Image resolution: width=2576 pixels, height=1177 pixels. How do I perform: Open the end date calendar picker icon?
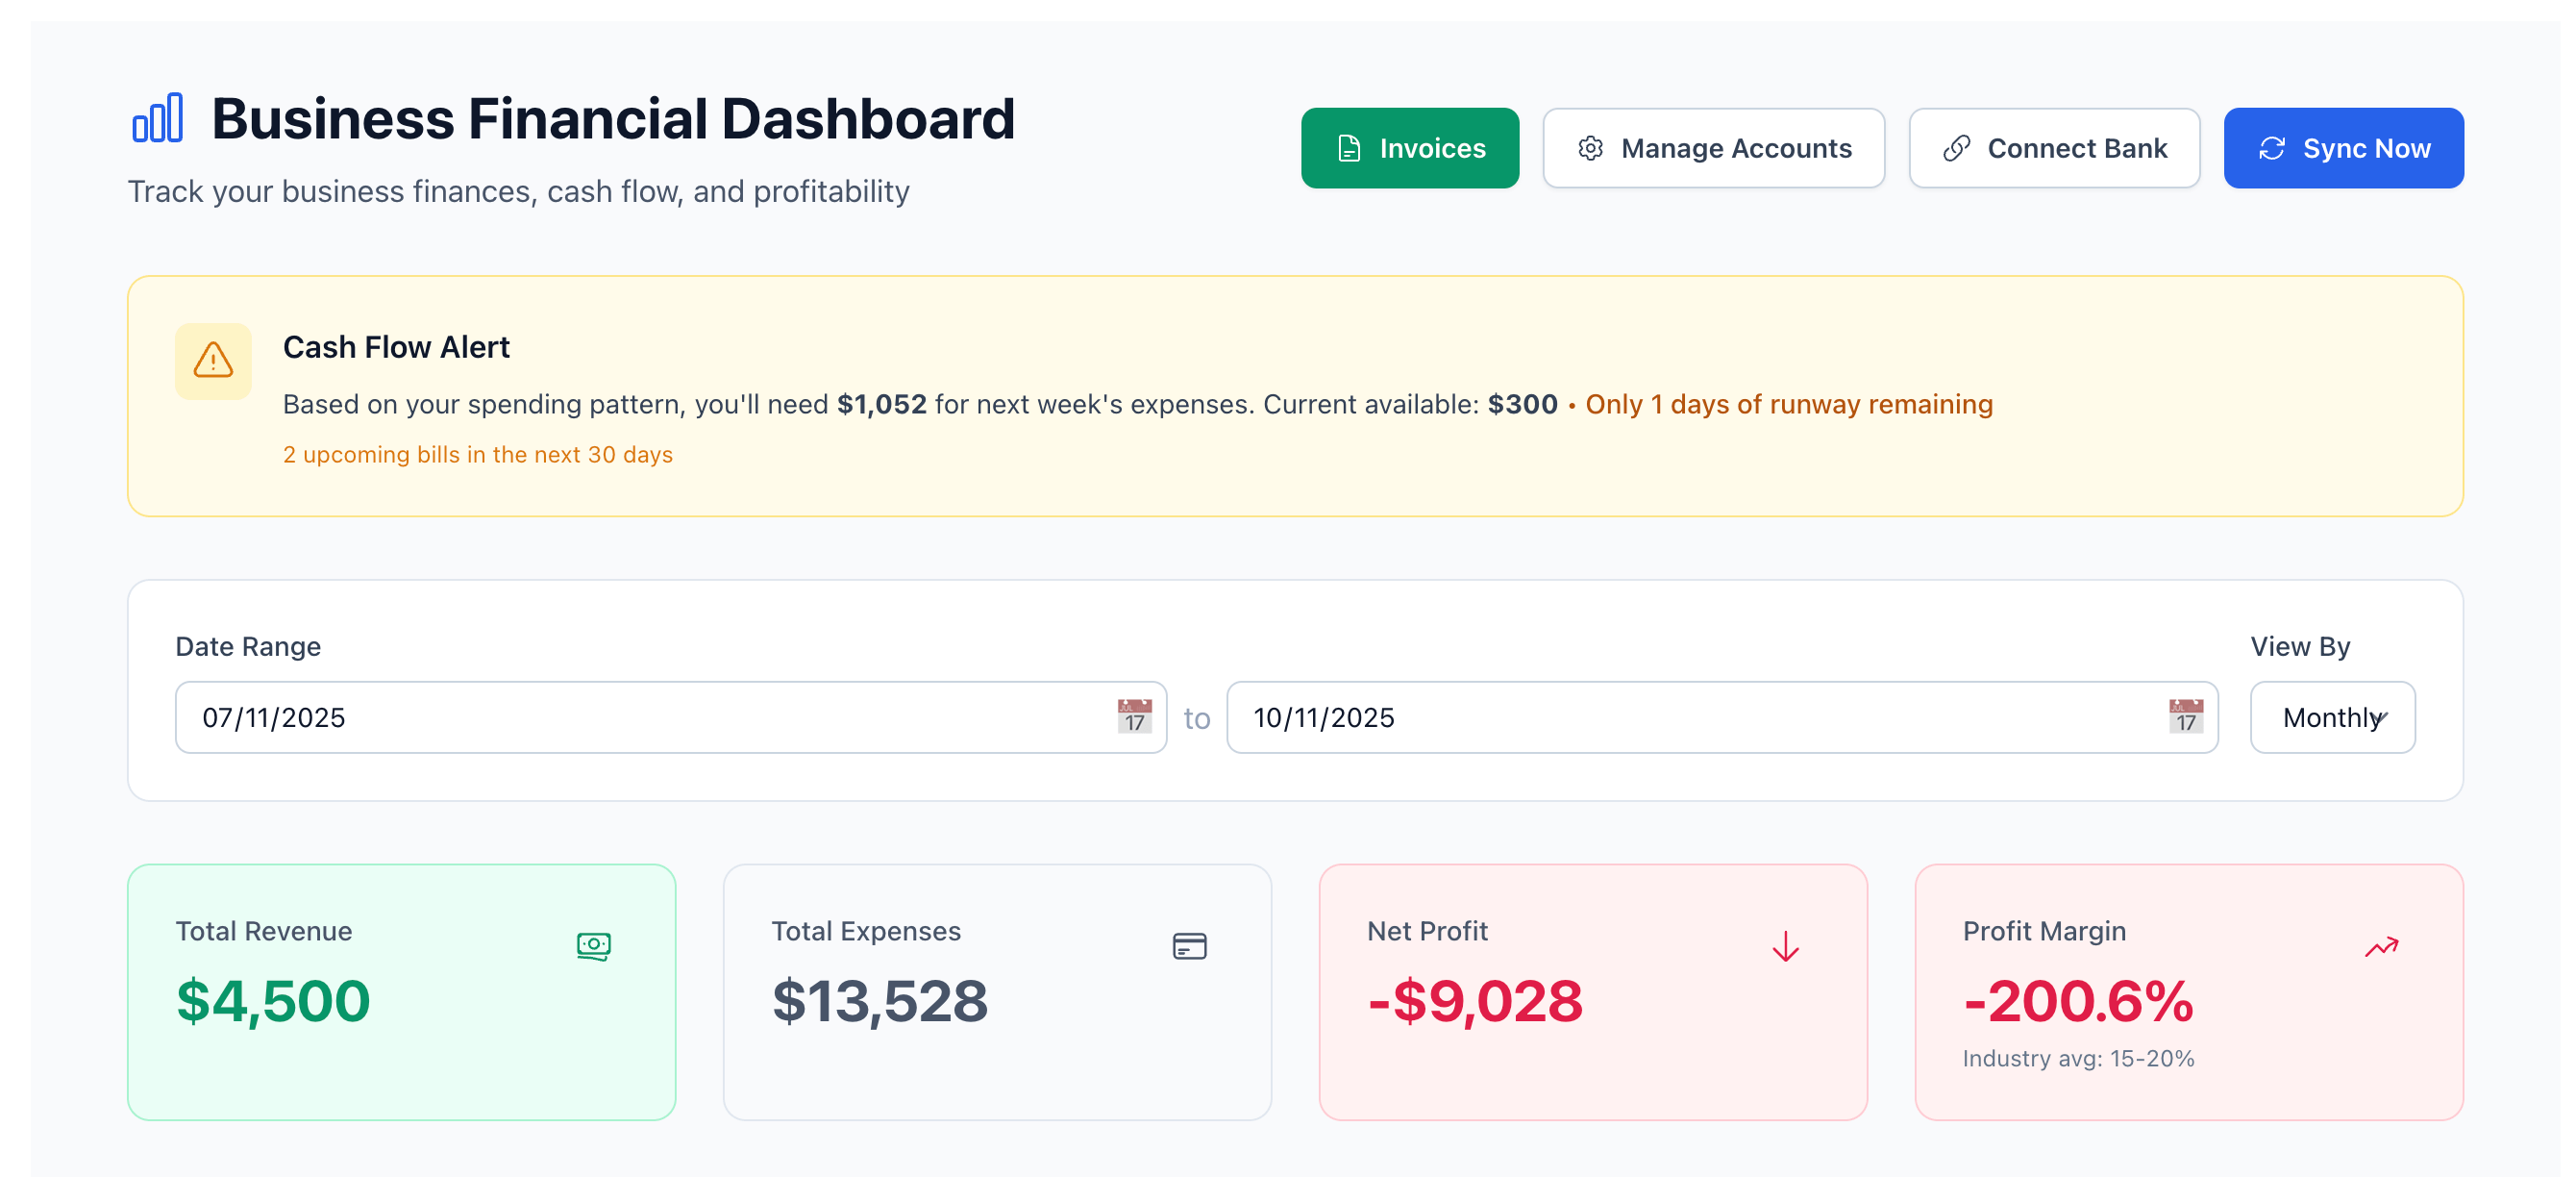[2185, 717]
